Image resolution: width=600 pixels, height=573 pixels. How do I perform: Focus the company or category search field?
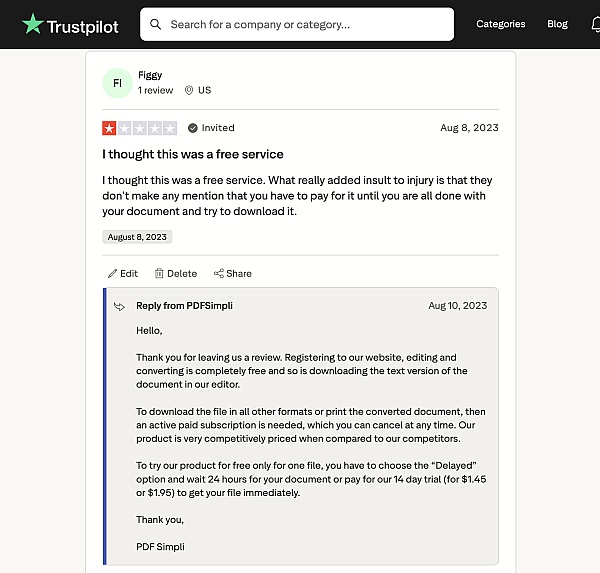[x=300, y=24]
